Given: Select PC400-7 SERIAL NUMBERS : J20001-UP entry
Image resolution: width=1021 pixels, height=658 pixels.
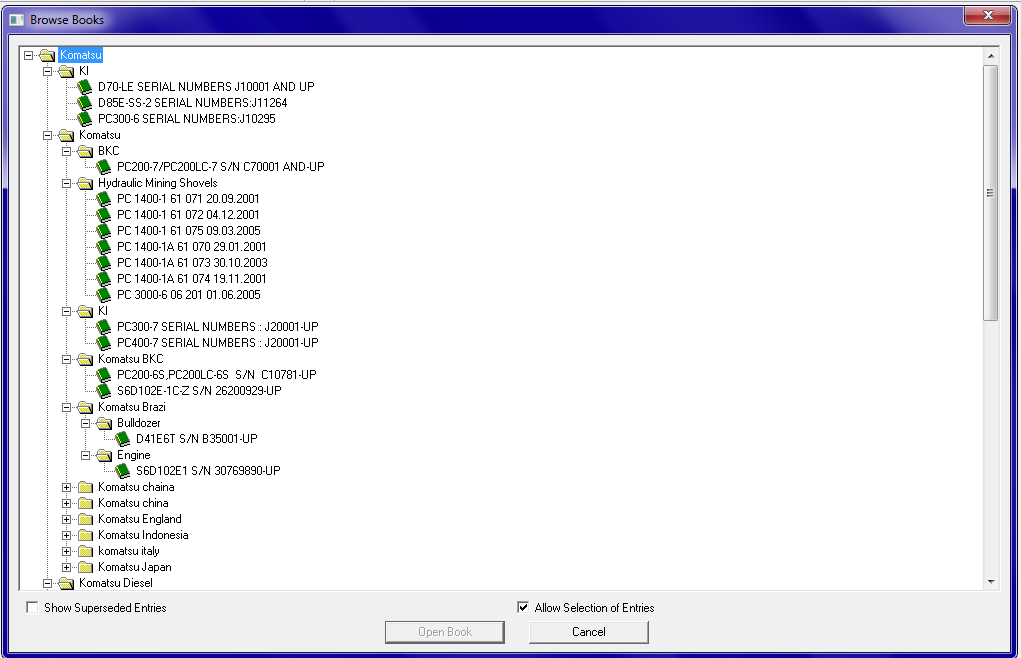Looking at the screenshot, I should (217, 342).
